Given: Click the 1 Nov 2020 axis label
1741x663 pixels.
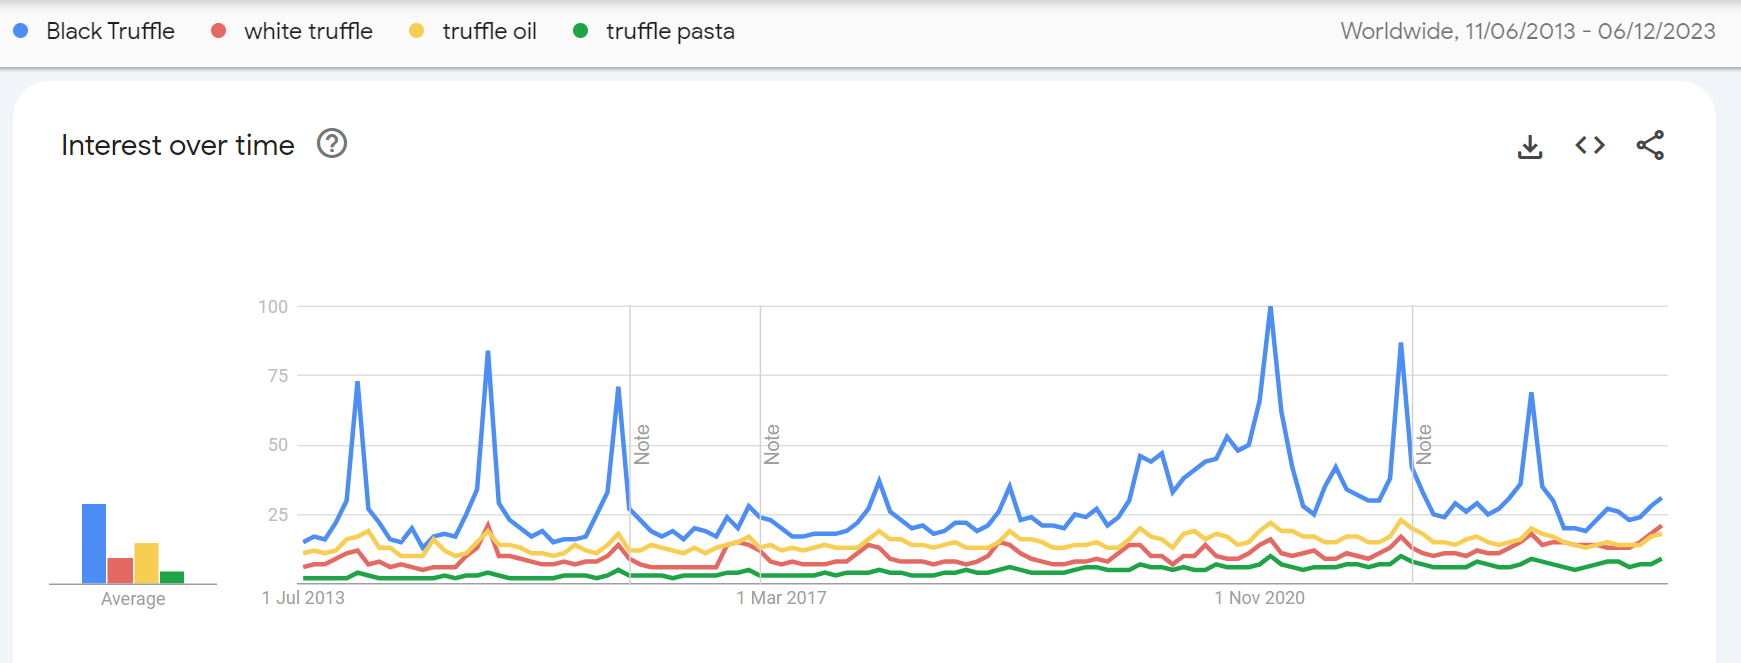Looking at the screenshot, I should tap(1260, 598).
